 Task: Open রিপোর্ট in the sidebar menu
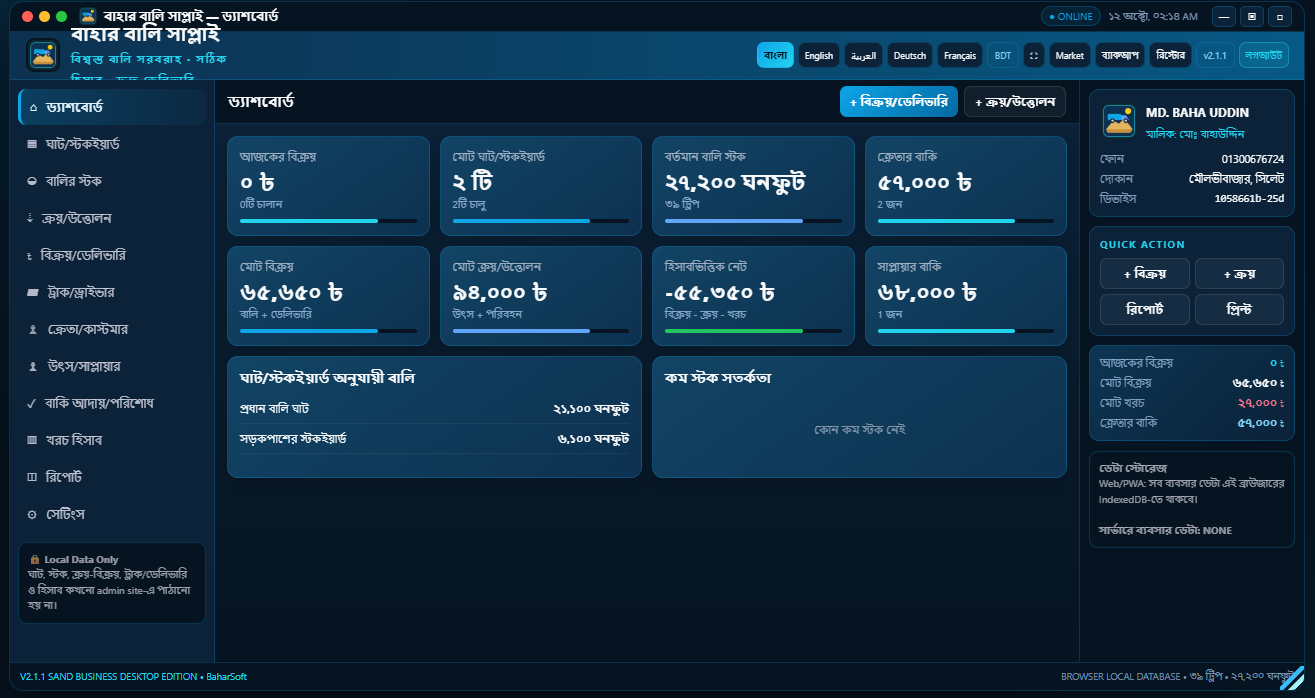[112, 477]
